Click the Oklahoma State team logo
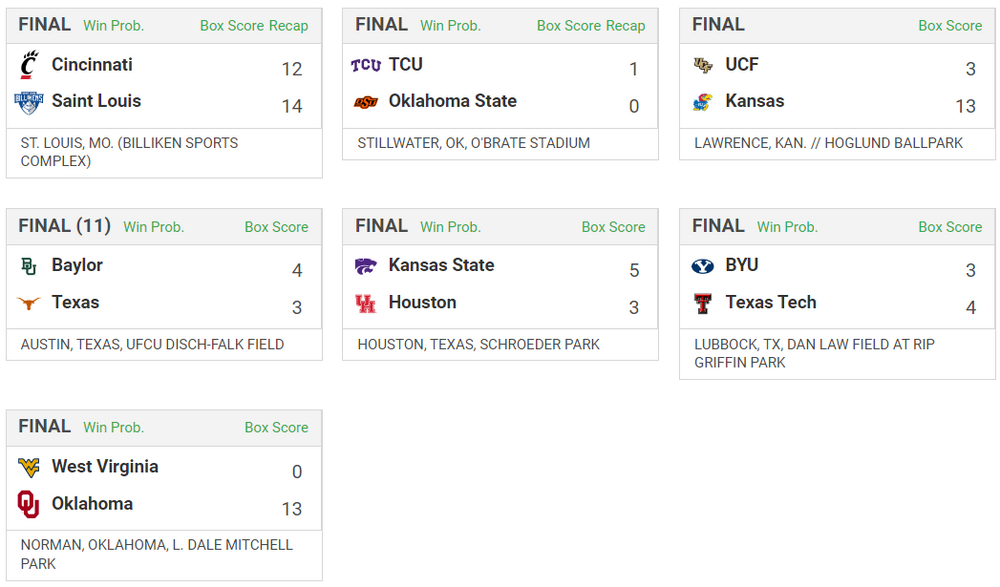 (366, 102)
